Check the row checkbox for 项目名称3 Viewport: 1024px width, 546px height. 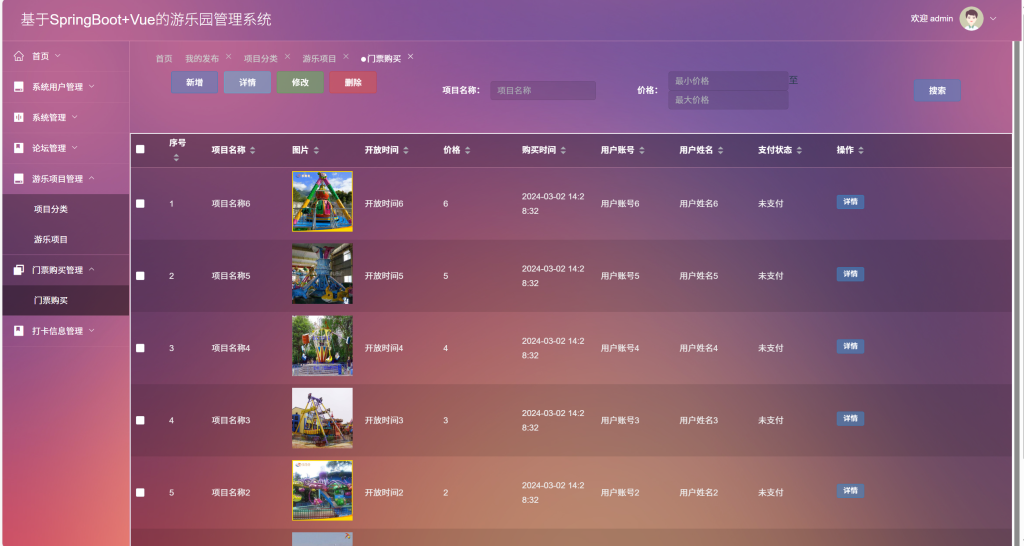(140, 421)
